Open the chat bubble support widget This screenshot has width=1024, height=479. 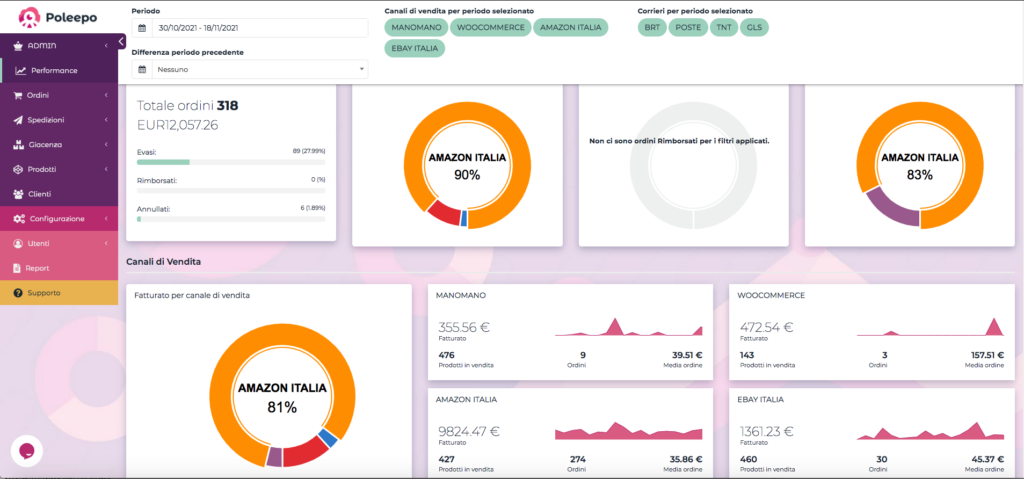tap(27, 451)
